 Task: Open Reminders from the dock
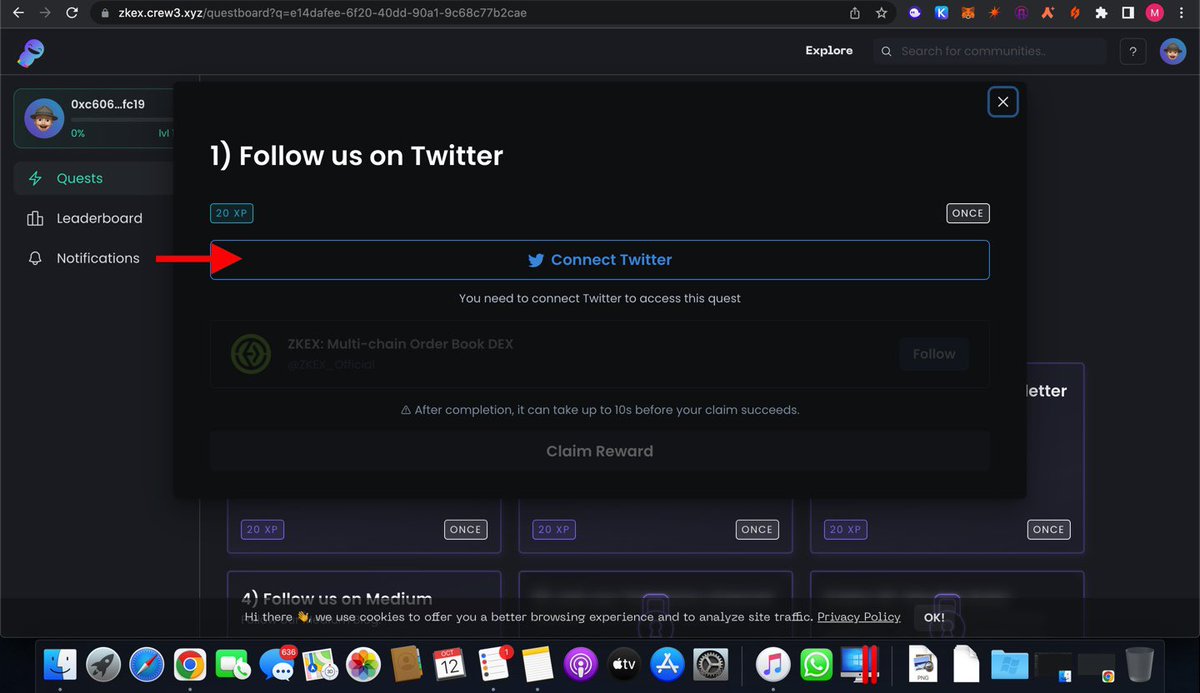493,664
